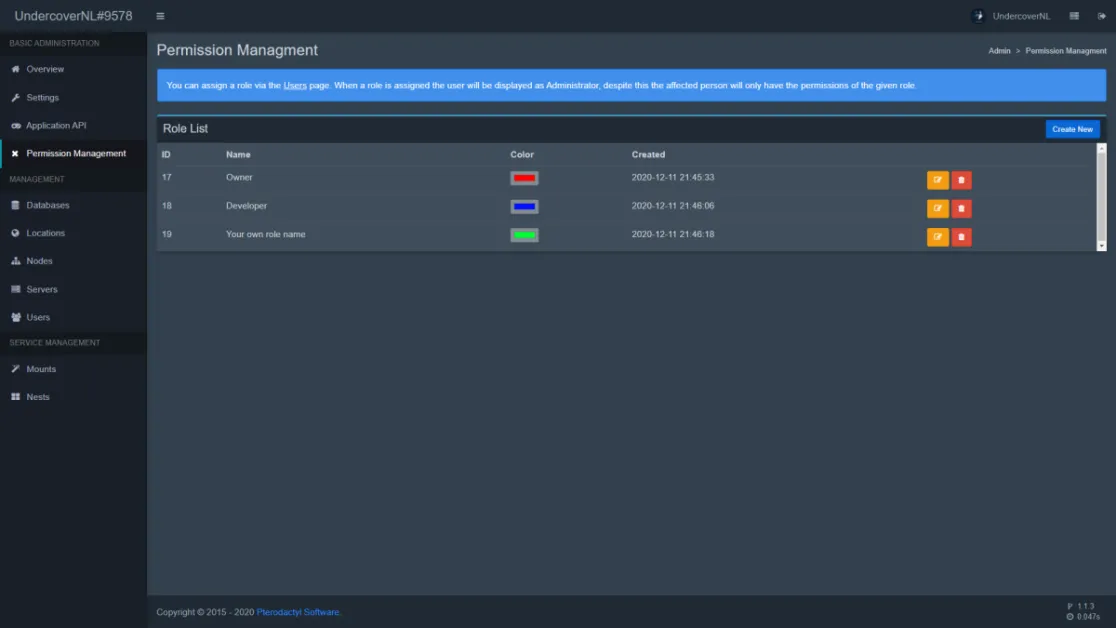The image size is (1116, 628).
Task: Click the logout icon top right
Action: (1101, 15)
